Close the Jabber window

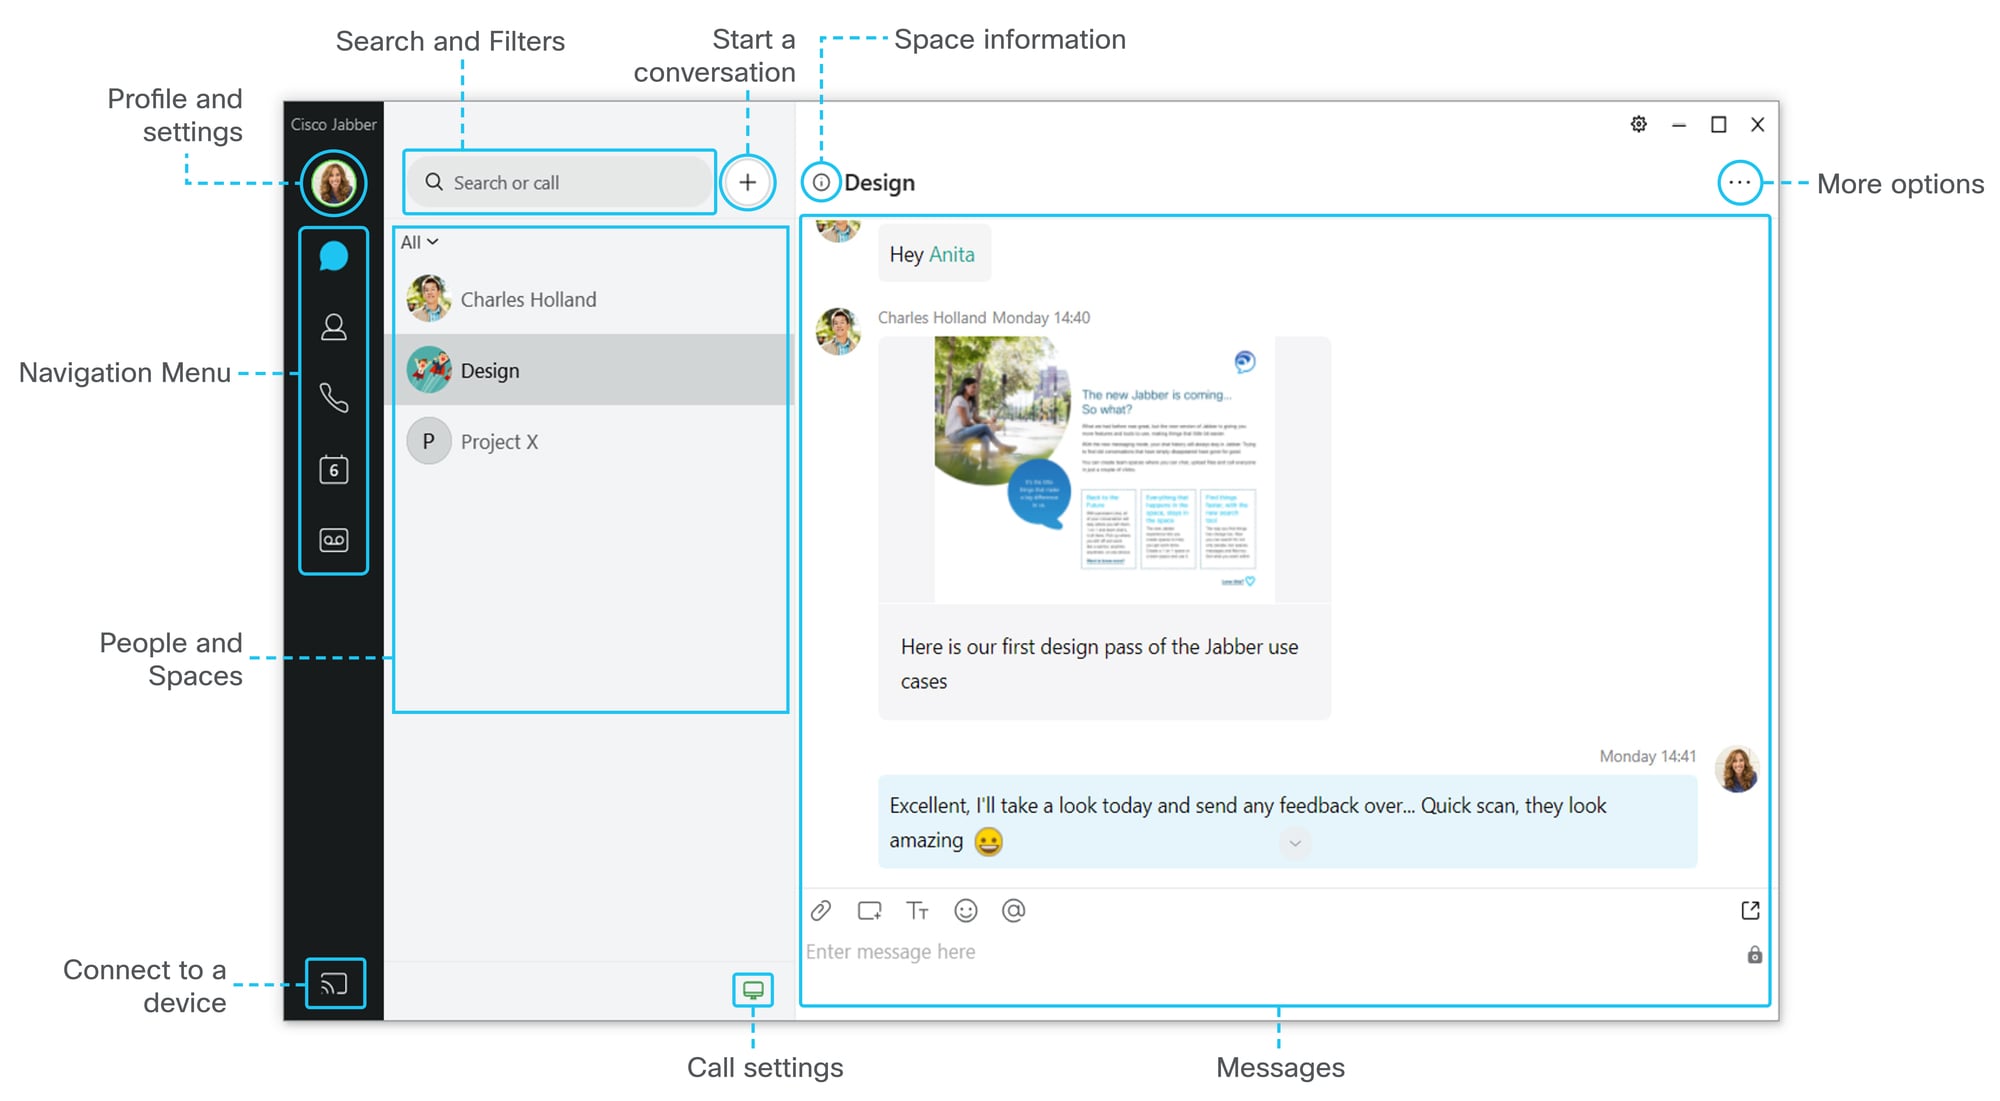click(1758, 124)
